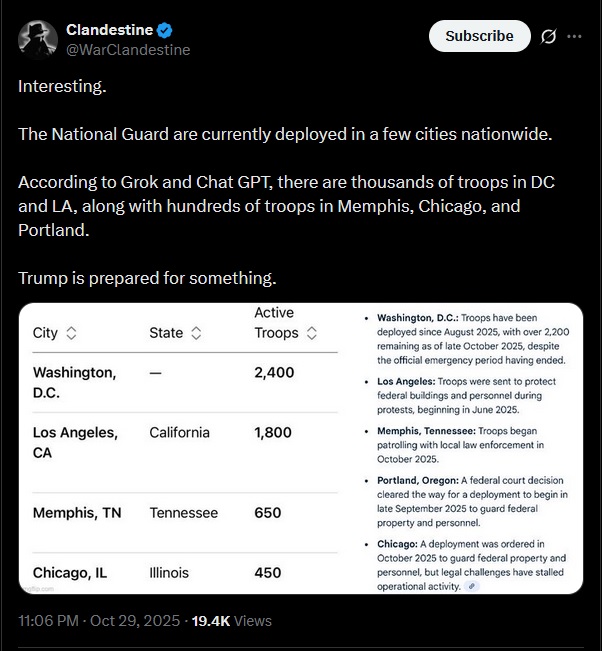Click the Clandestine display name
The width and height of the screenshot is (602, 651).
[109, 30]
